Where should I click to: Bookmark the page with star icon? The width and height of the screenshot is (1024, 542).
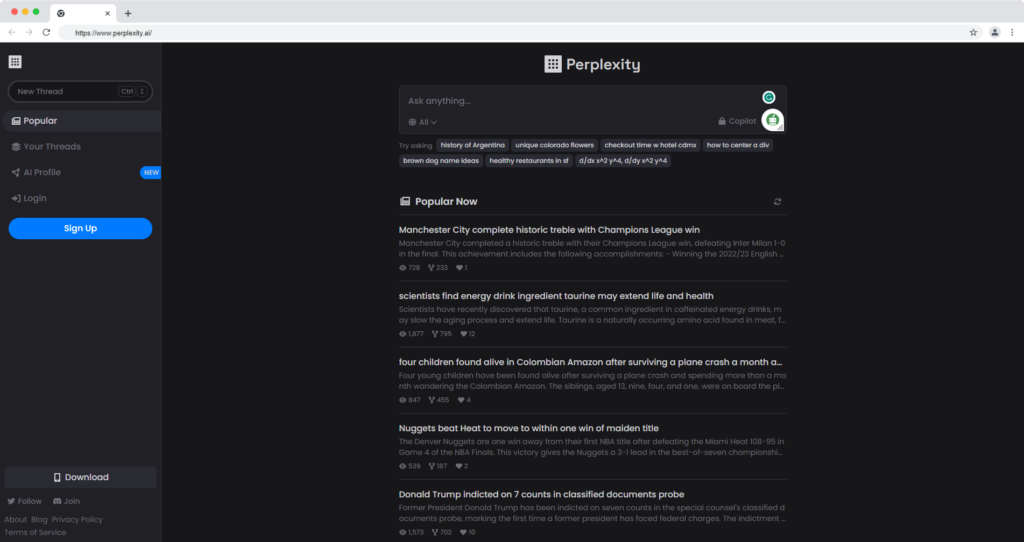pos(973,33)
